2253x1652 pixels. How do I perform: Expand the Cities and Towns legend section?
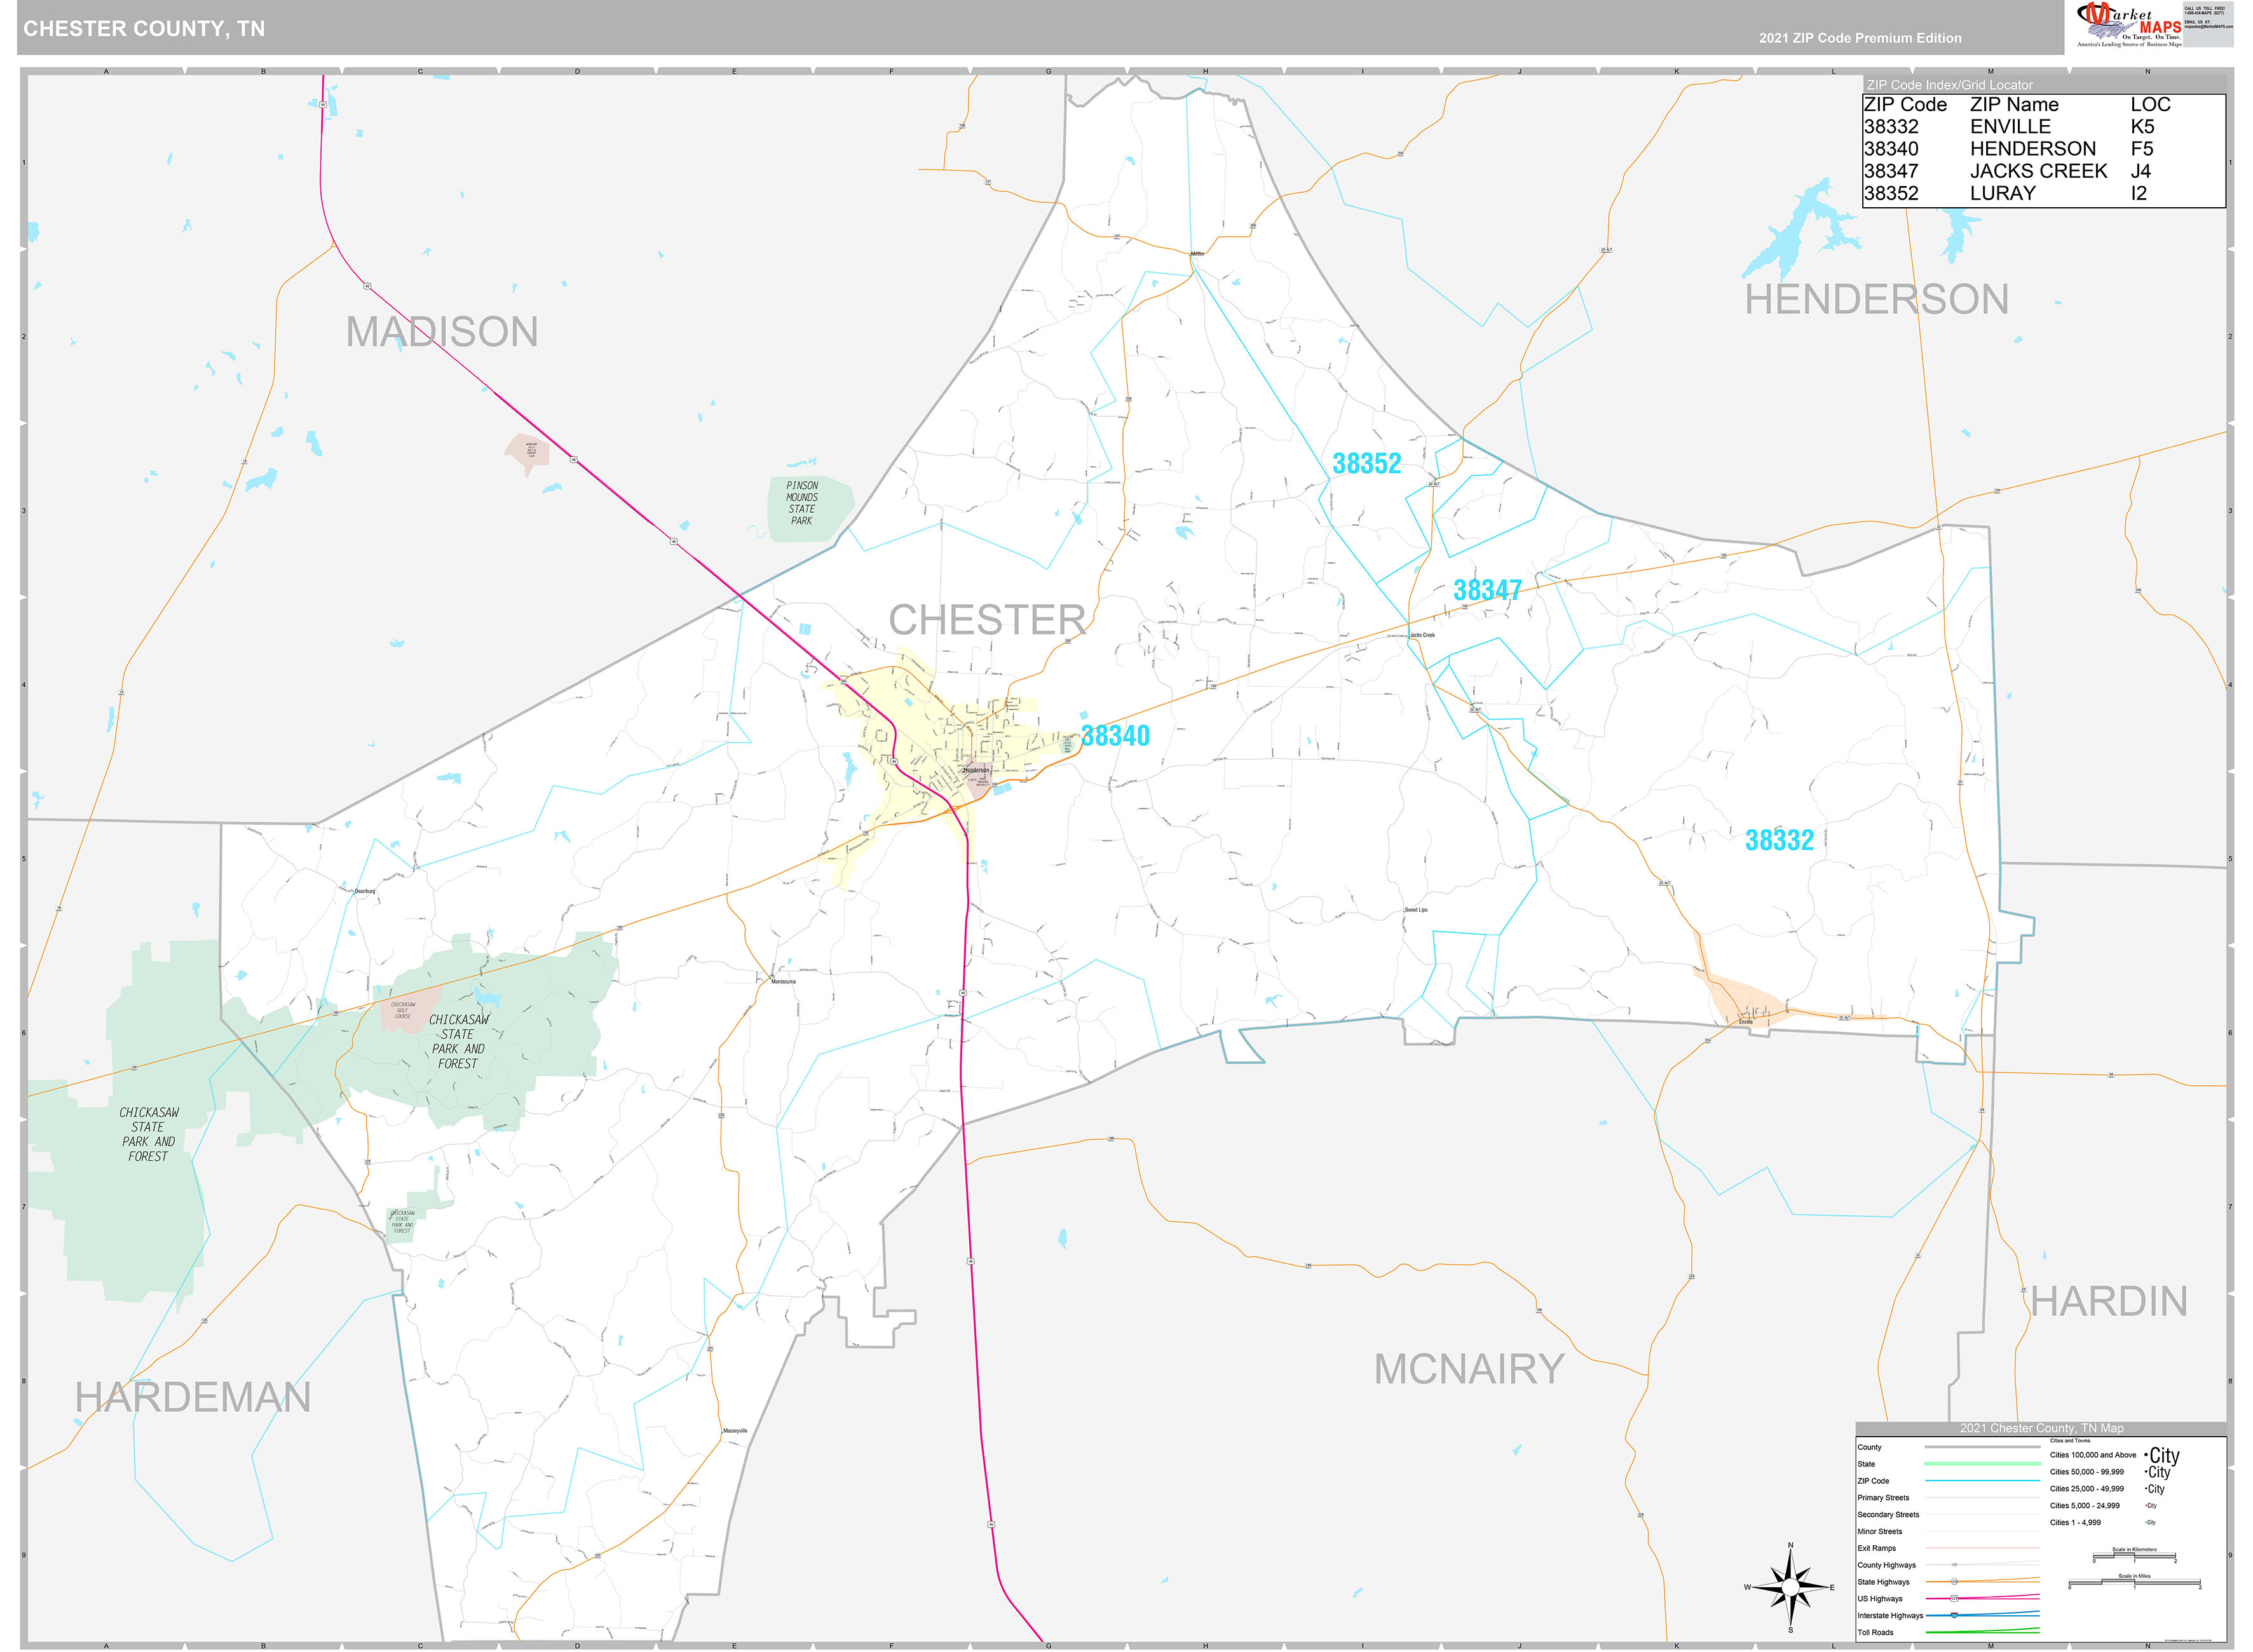coord(2070,1441)
